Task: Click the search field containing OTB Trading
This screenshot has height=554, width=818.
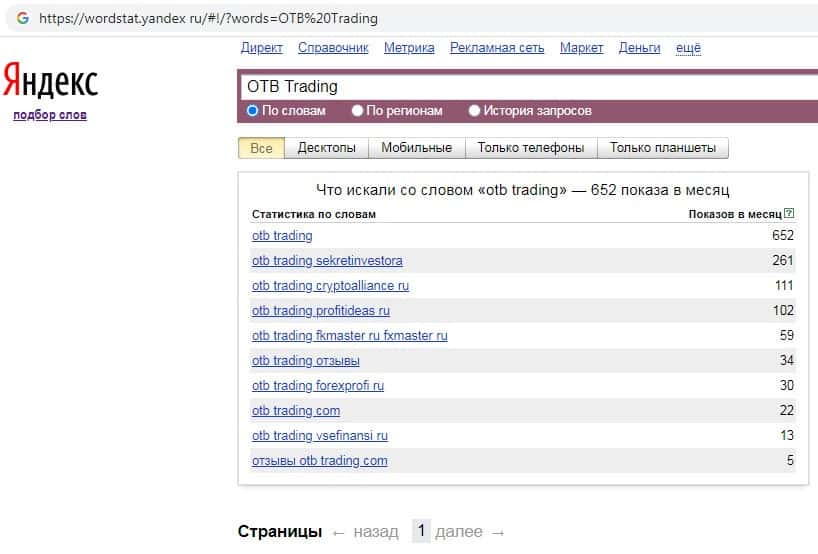Action: click(520, 86)
